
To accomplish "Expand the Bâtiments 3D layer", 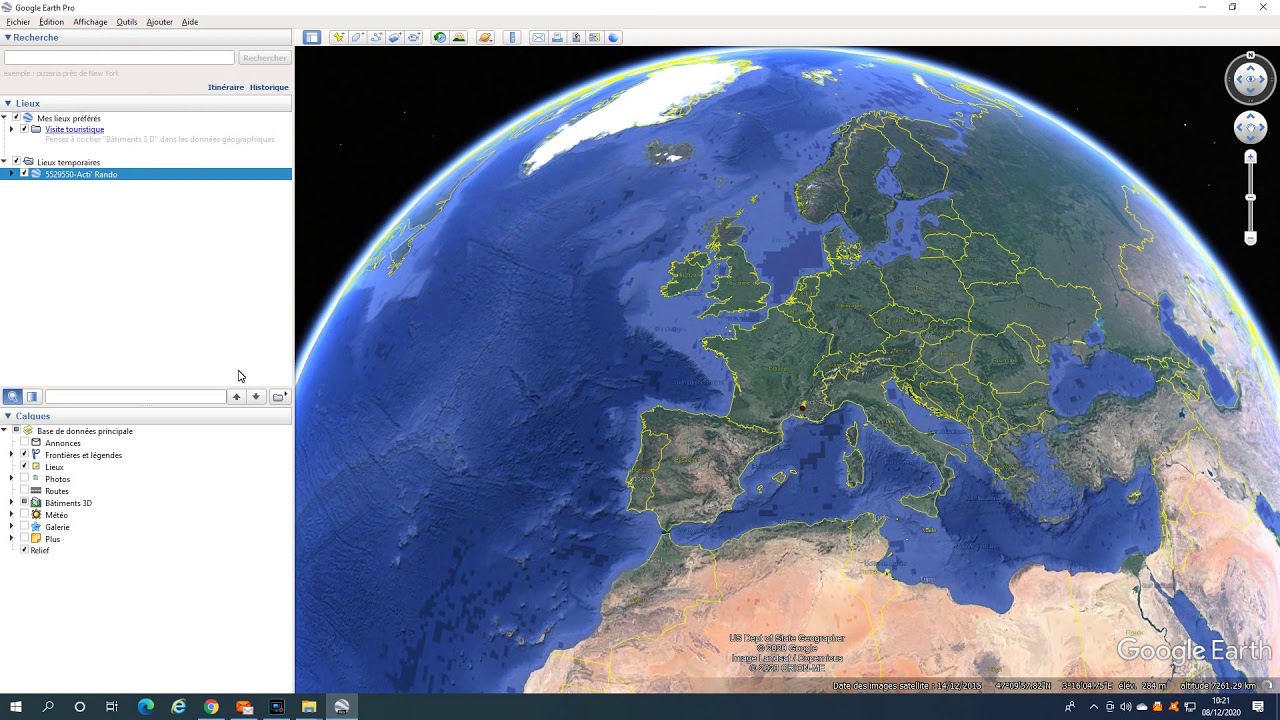I will point(11,503).
